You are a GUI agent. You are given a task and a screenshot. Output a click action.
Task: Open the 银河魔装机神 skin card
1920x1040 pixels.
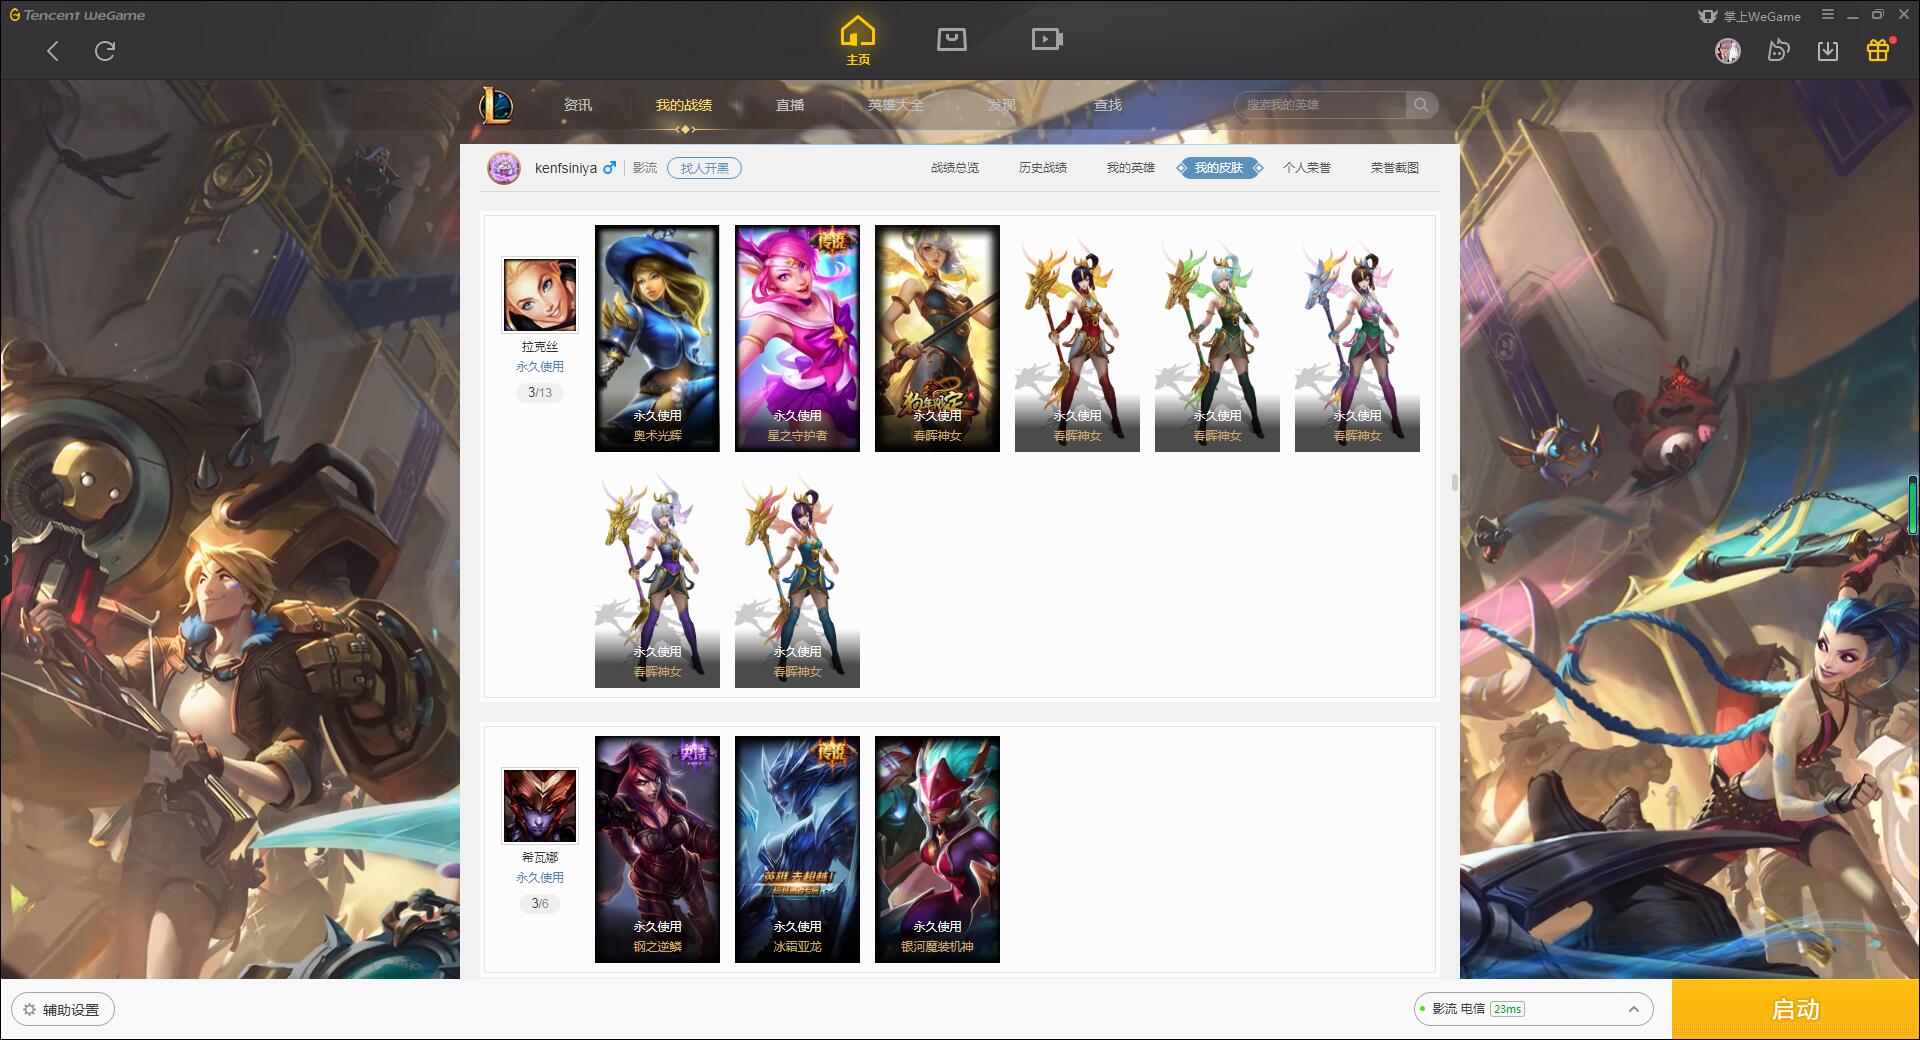click(937, 850)
